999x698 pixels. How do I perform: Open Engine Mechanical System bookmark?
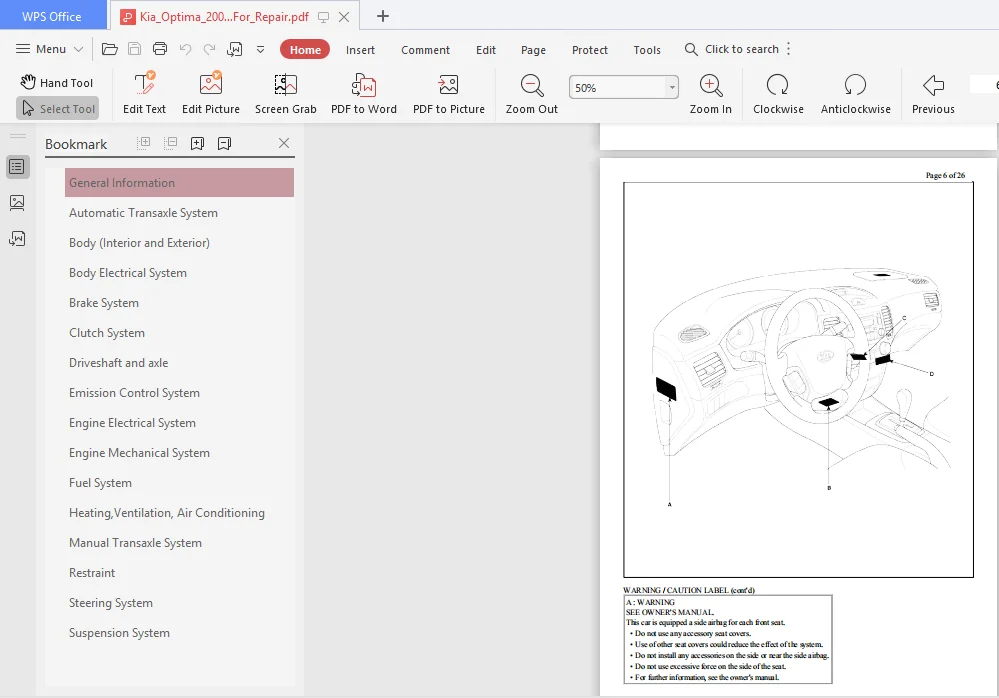[139, 453]
